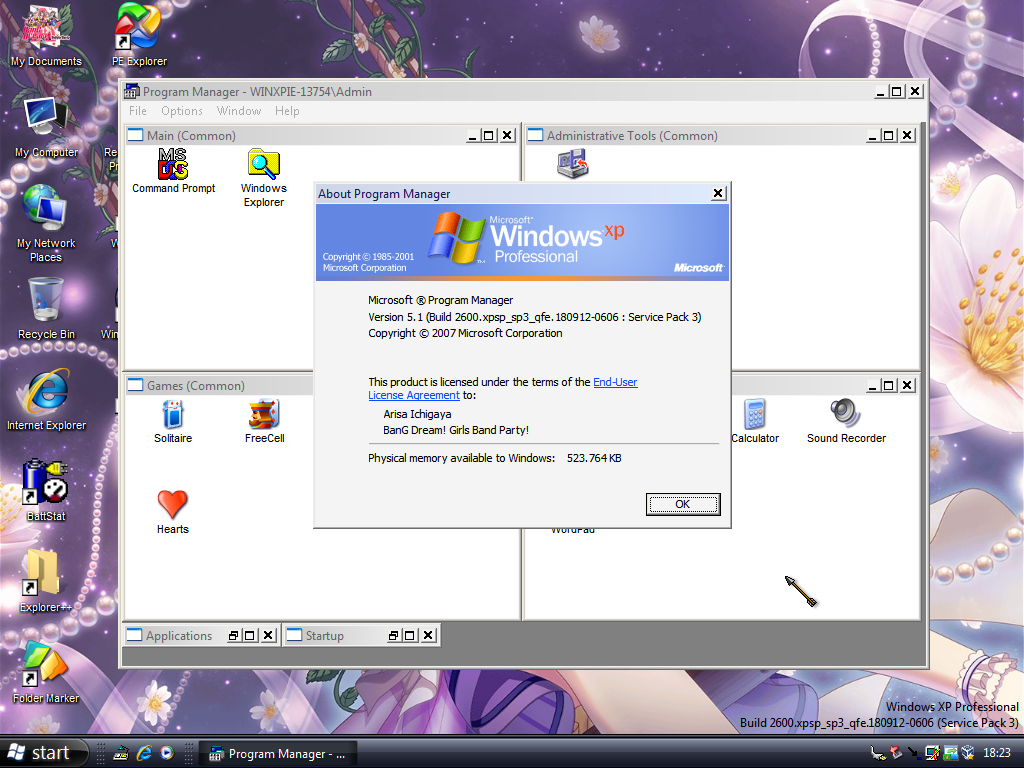Viewport: 1024px width, 768px height.
Task: Launch Windows Media Player from quick launch
Action: (x=167, y=753)
